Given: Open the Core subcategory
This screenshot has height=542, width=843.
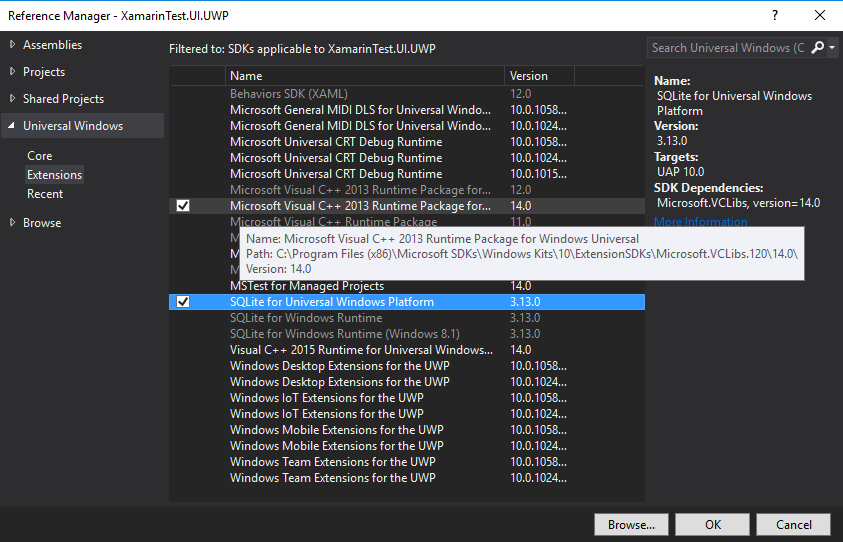Looking at the screenshot, I should pos(39,155).
